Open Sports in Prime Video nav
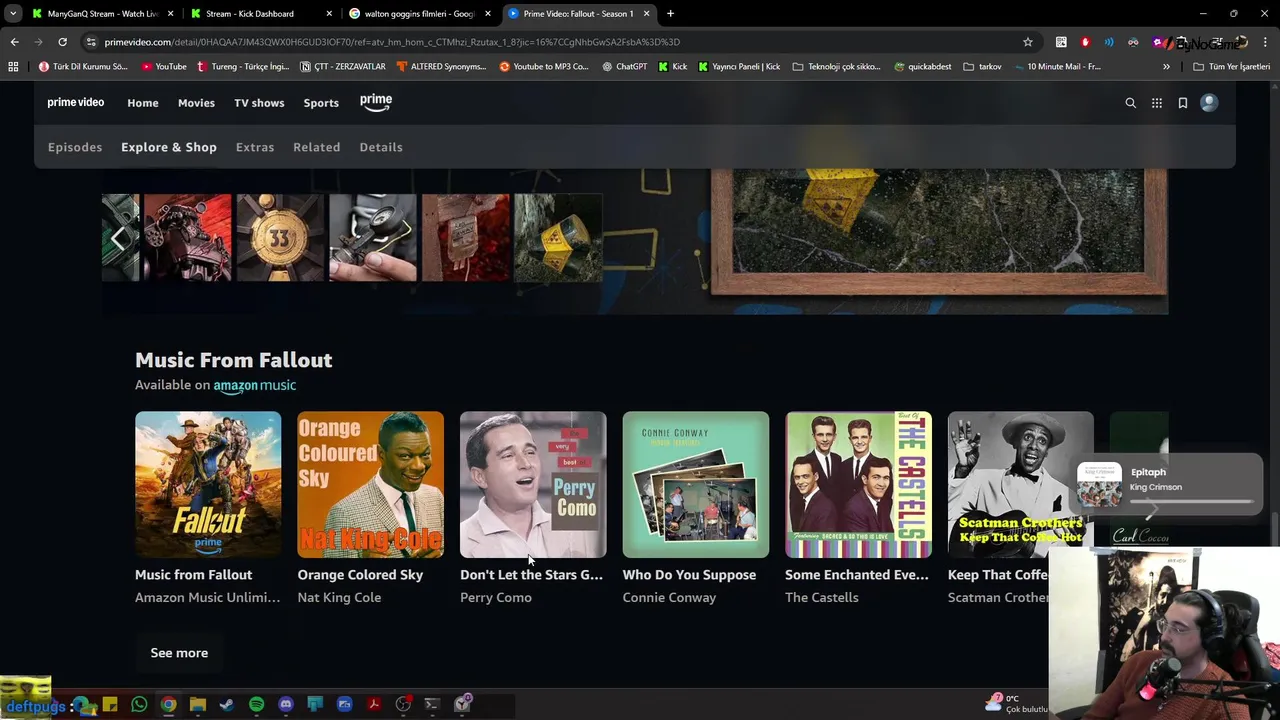The height and width of the screenshot is (720, 1280). (x=321, y=103)
